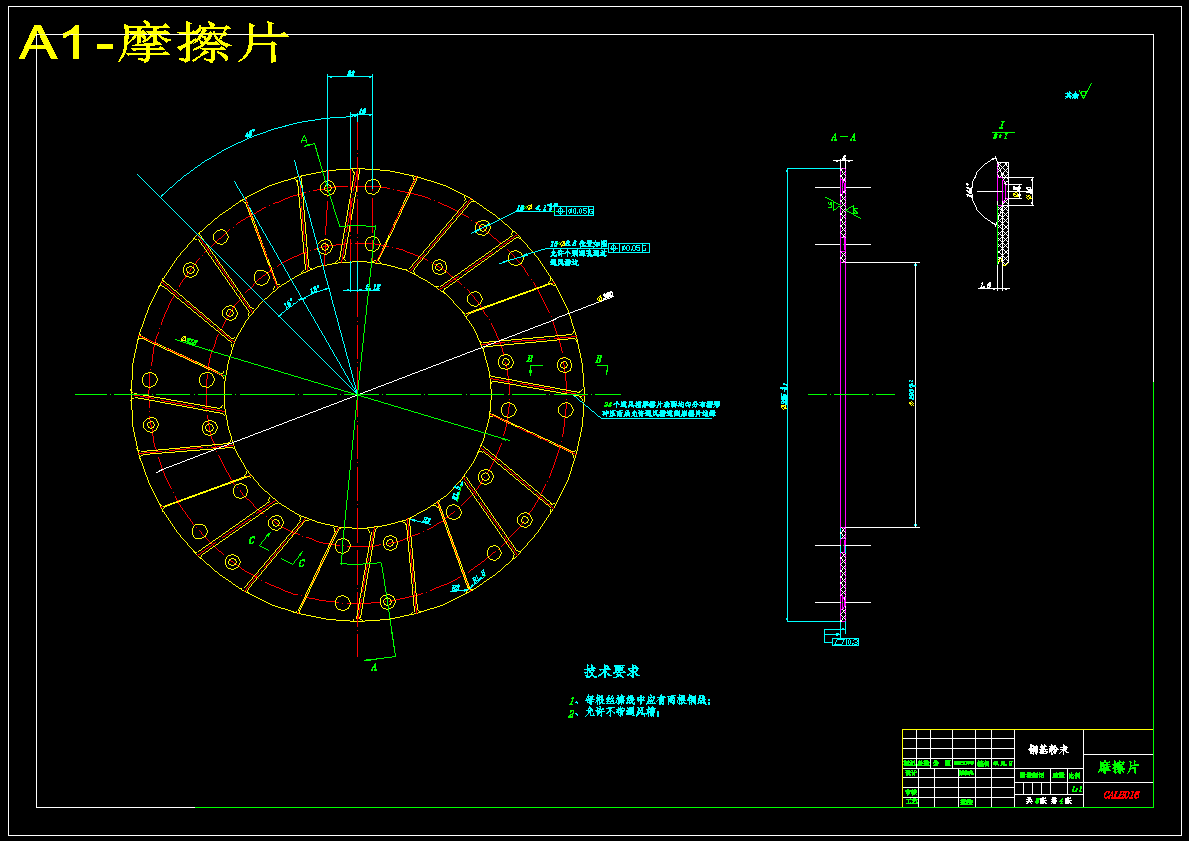
Task: Select the hatched detail view I cross-section
Action: click(x=1002, y=214)
